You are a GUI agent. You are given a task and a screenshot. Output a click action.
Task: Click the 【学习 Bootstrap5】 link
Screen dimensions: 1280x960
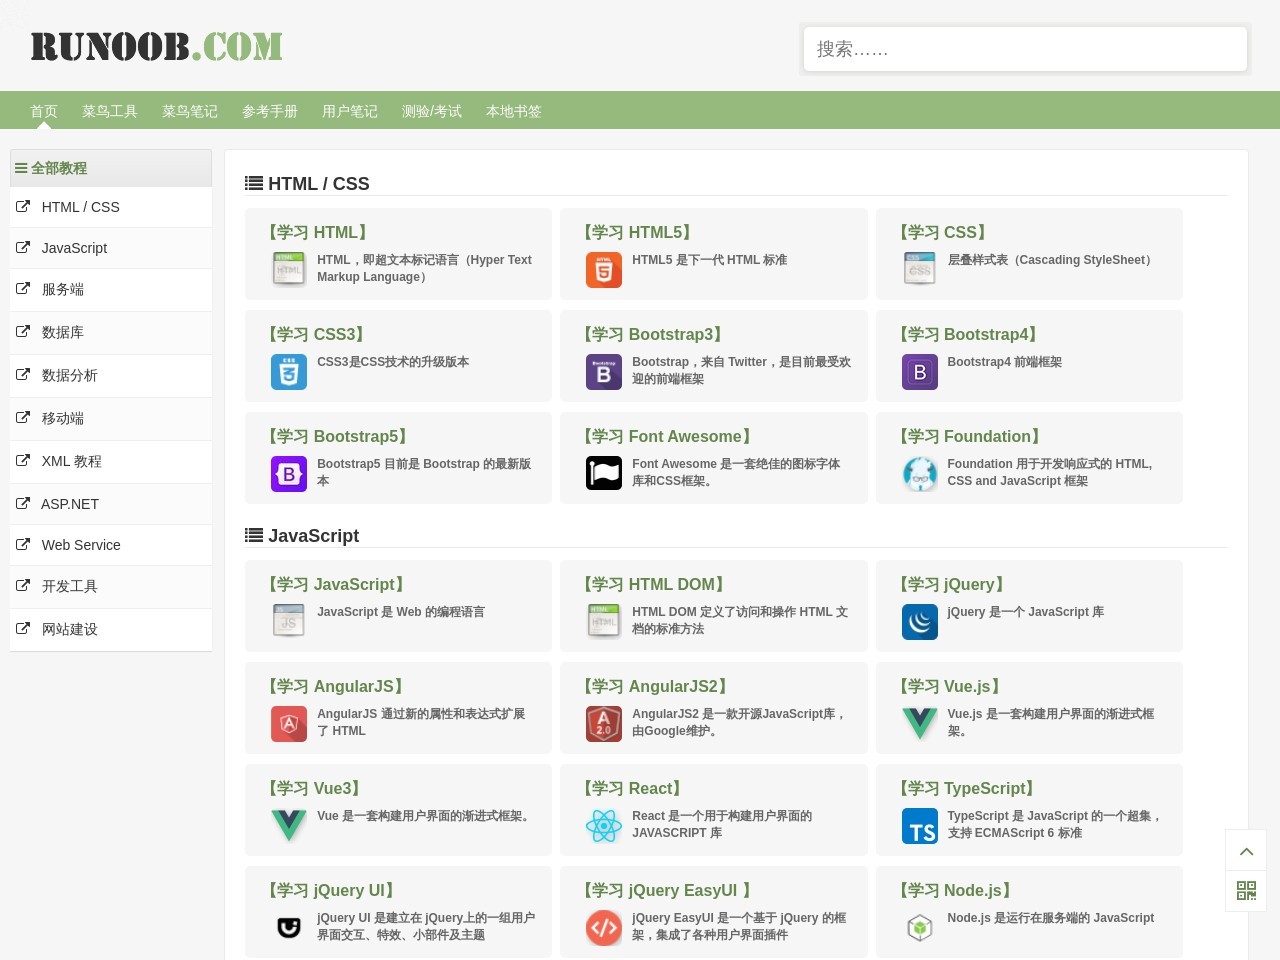(x=338, y=436)
